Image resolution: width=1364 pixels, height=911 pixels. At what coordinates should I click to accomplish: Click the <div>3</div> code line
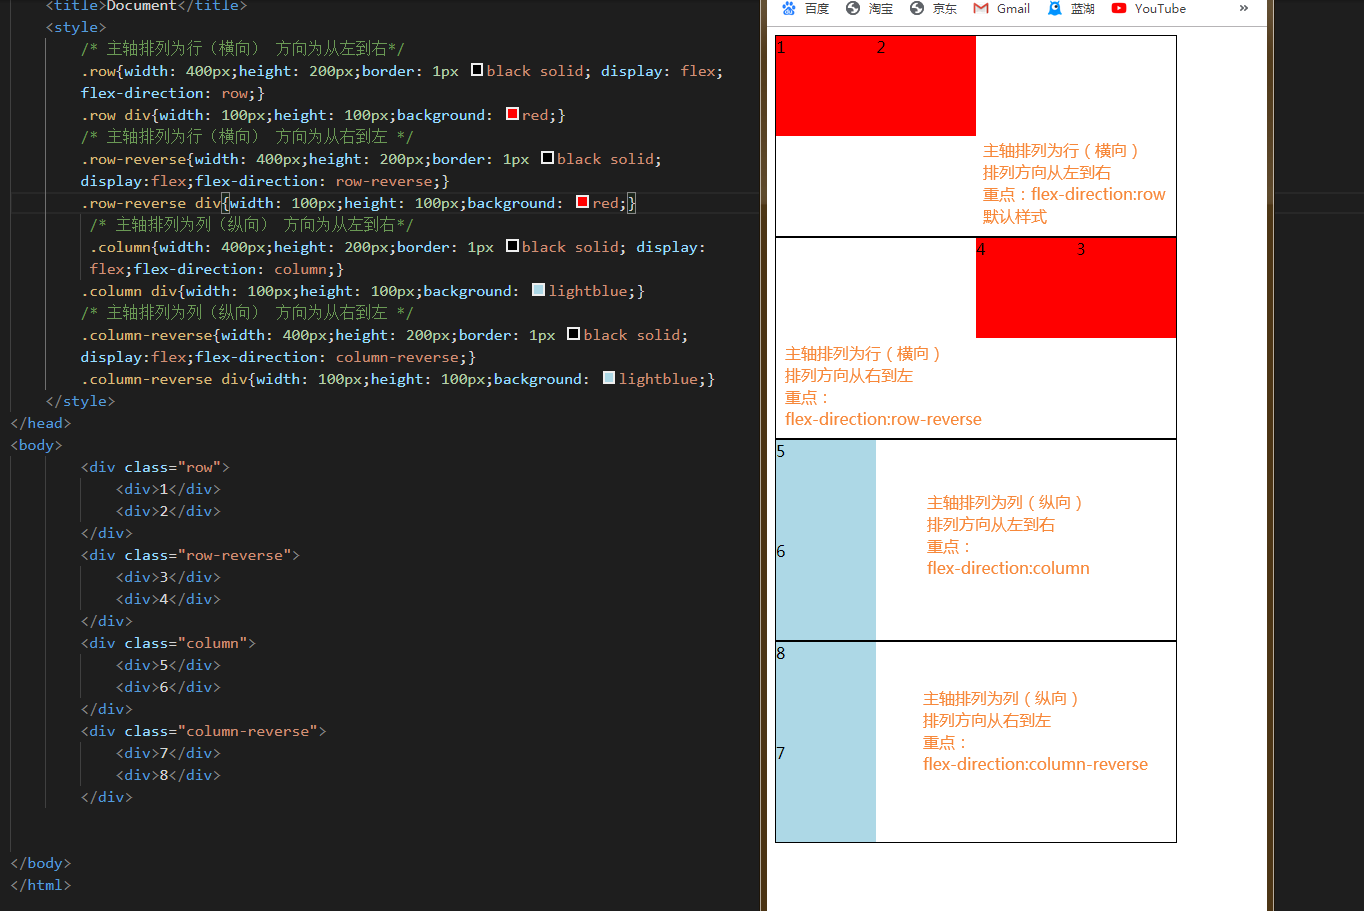[x=168, y=577]
